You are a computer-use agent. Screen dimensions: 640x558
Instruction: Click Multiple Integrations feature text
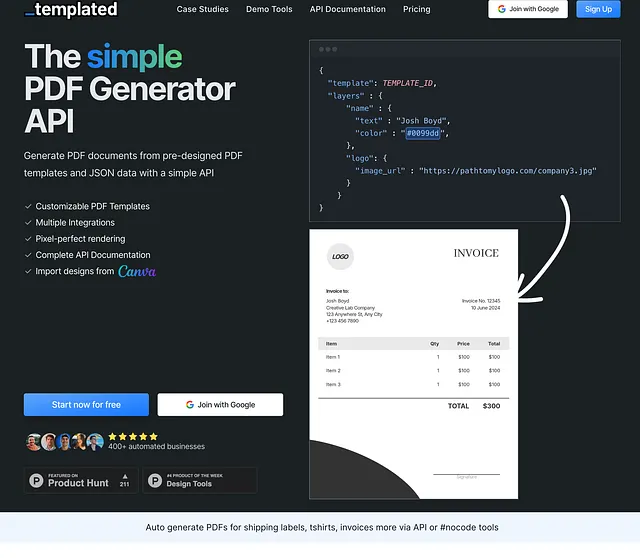(75, 222)
